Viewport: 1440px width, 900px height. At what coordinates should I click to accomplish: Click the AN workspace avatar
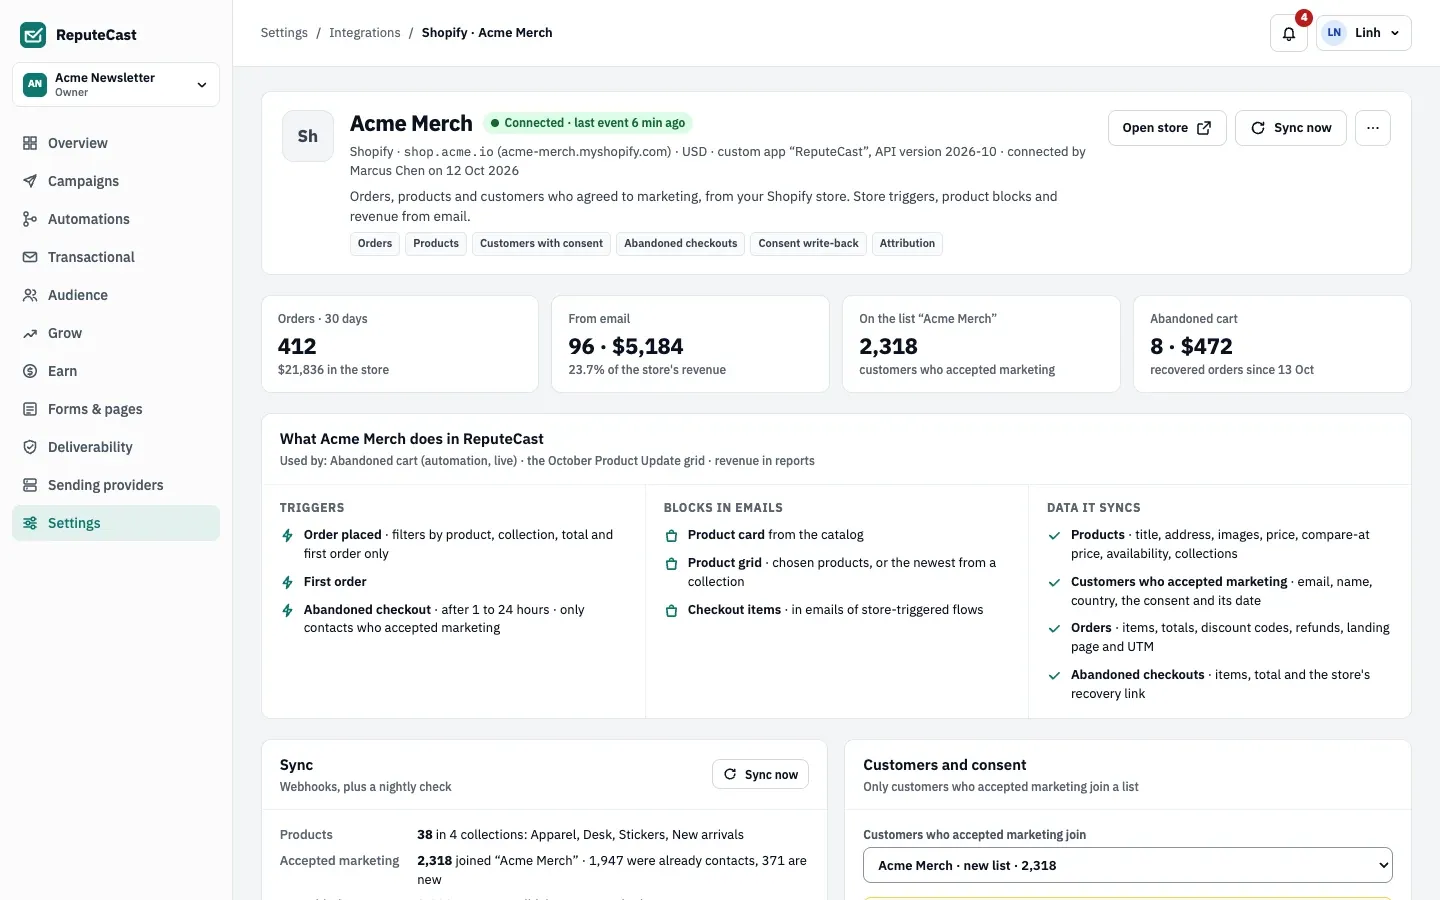[x=35, y=84]
